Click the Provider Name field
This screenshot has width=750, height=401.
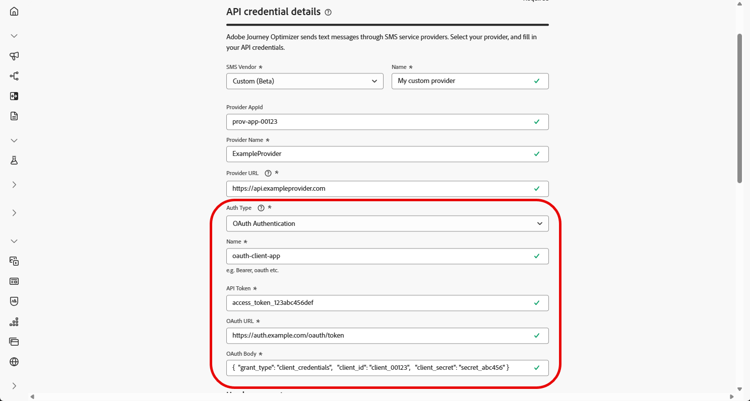click(380, 154)
